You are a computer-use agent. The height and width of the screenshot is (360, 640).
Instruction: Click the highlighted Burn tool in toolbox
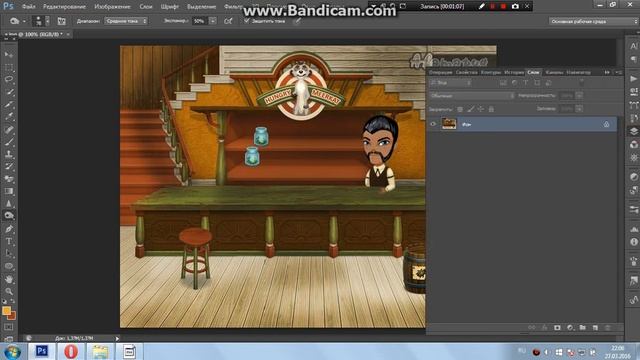[9, 216]
